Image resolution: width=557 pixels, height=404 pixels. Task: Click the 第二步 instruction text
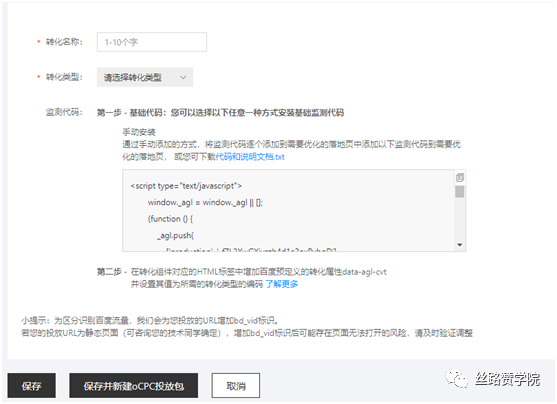[x=242, y=278]
